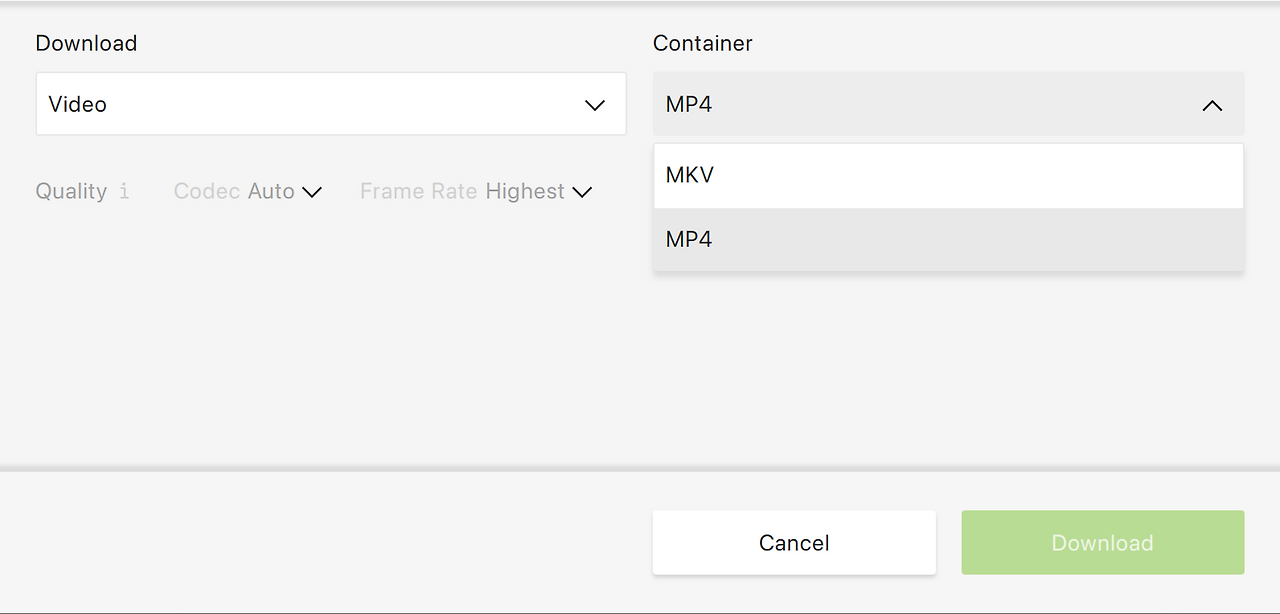
Task: Collapse the Container dropdown showing MP4
Action: click(x=948, y=104)
